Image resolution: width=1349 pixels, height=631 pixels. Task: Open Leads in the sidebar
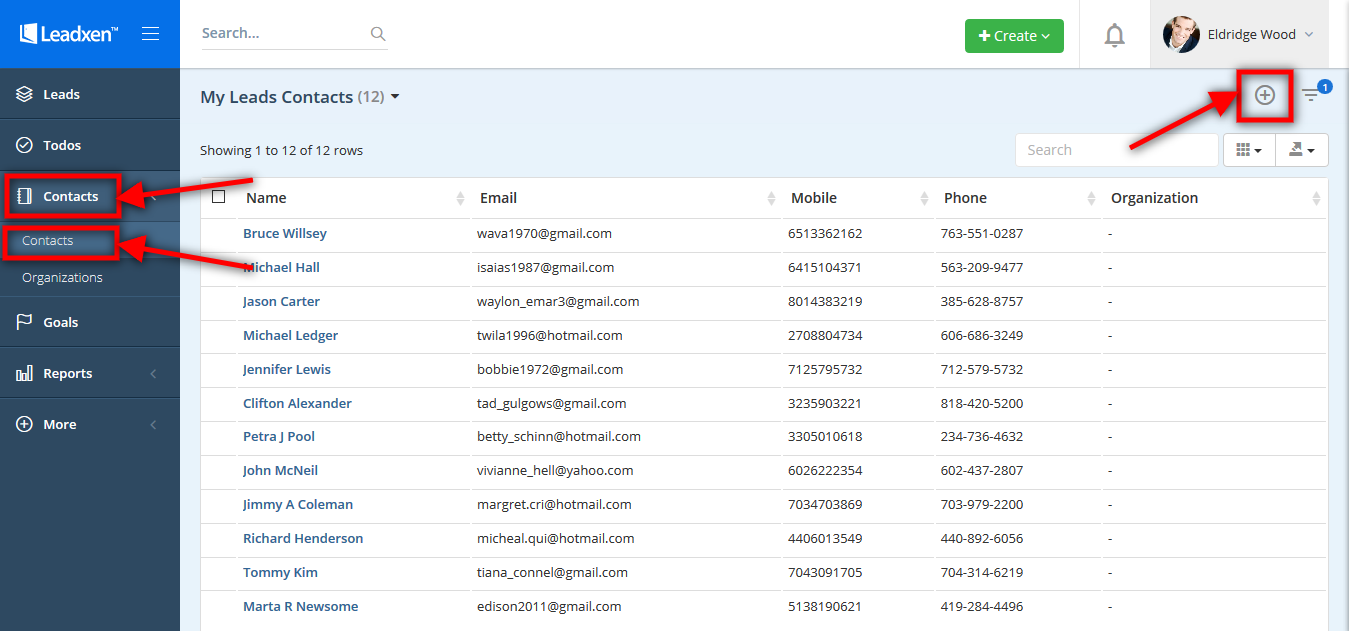90,94
